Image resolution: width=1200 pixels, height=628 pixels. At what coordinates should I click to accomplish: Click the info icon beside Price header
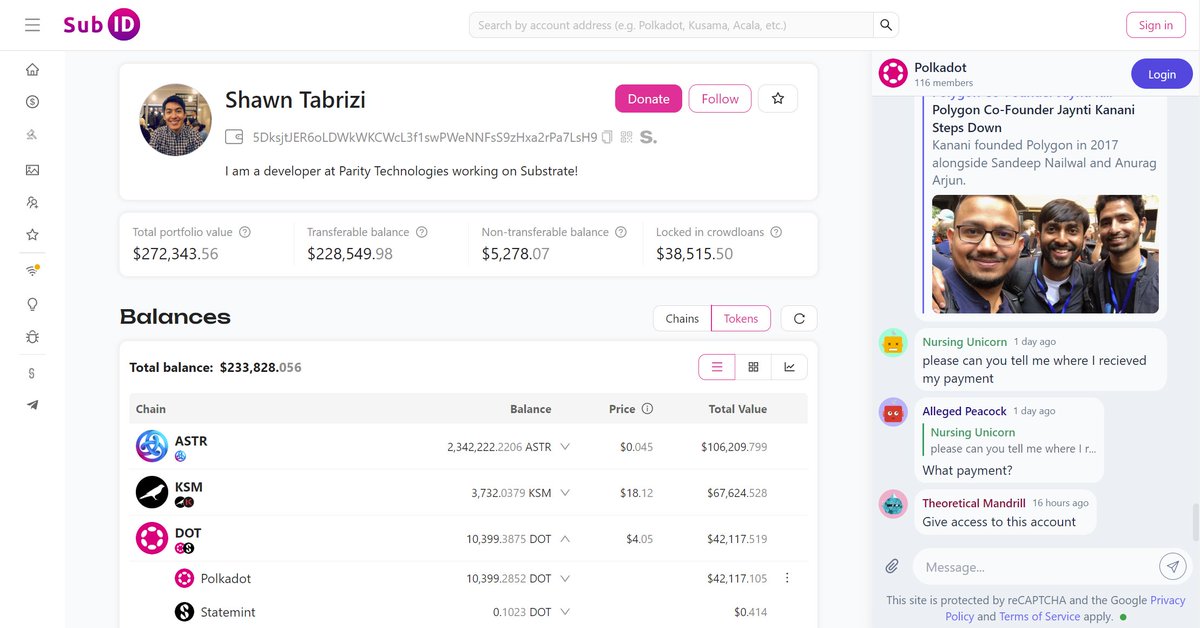(647, 409)
